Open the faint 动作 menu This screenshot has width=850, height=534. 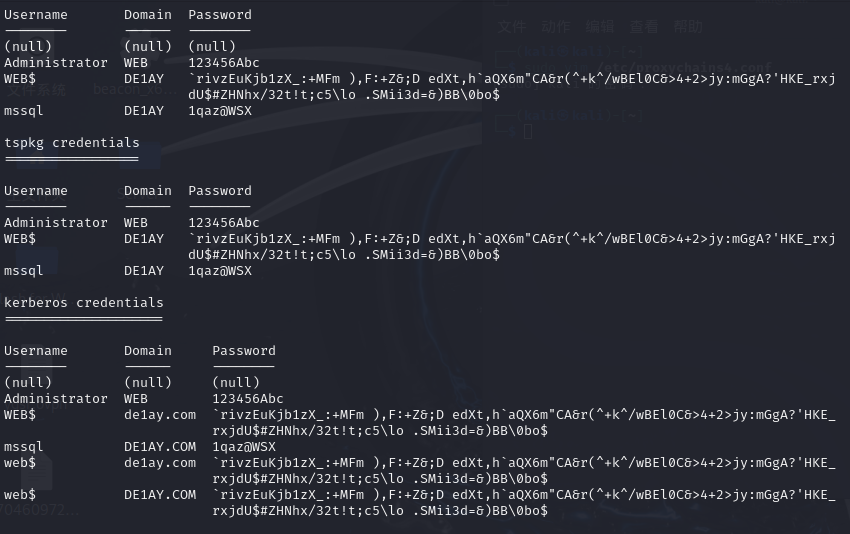click(x=556, y=27)
